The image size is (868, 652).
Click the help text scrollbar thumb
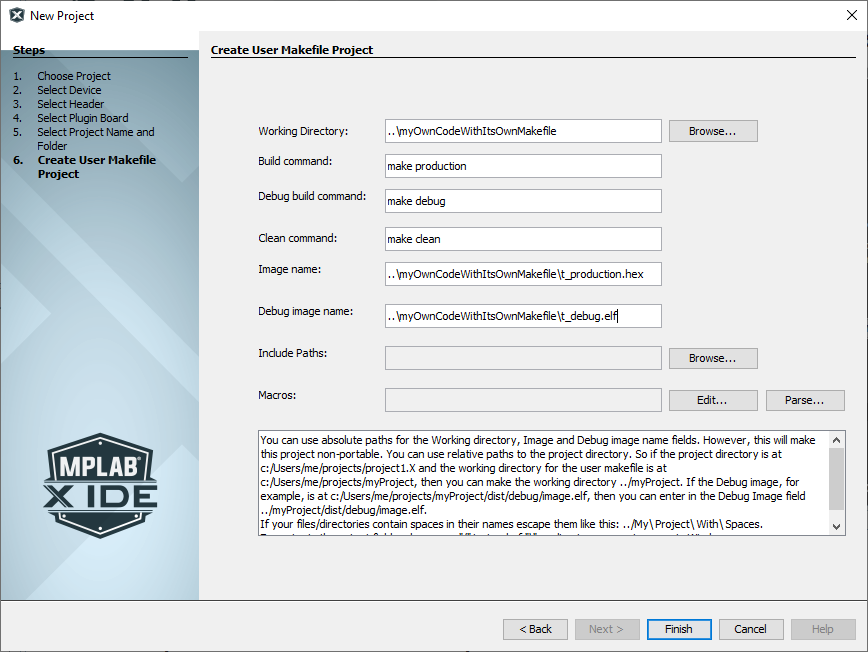coord(837,478)
